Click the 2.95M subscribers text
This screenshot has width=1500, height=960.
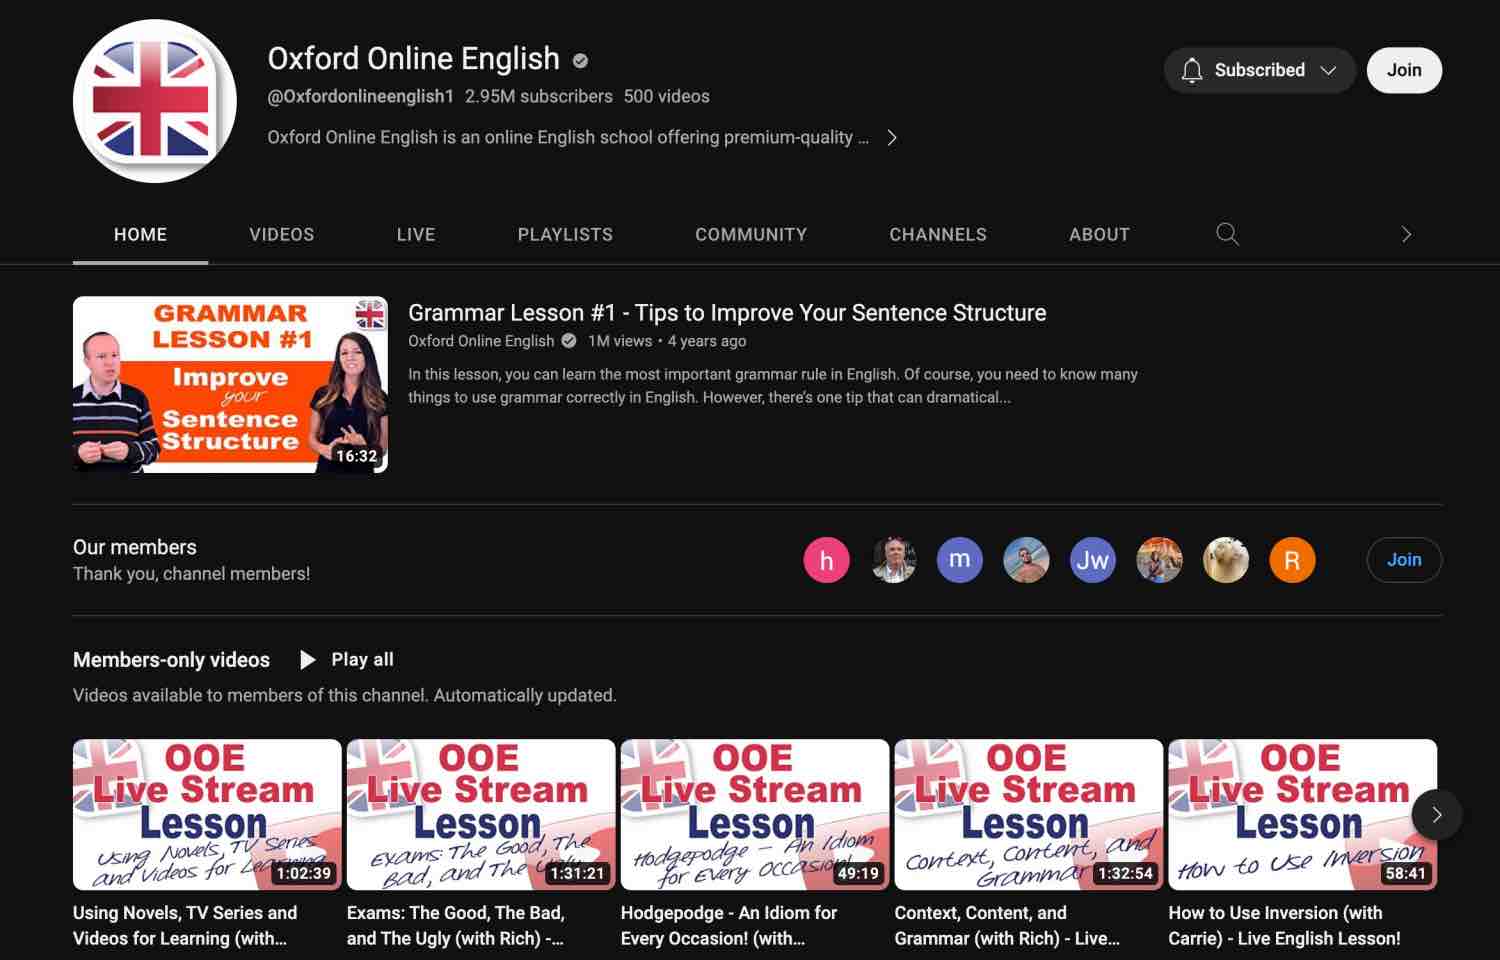point(538,97)
